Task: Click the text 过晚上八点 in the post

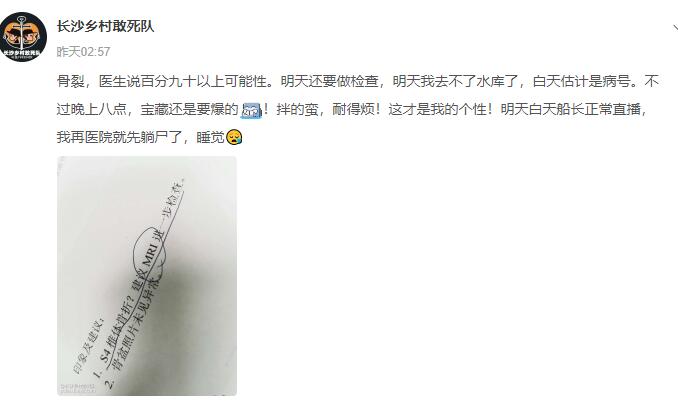Action: (91, 109)
